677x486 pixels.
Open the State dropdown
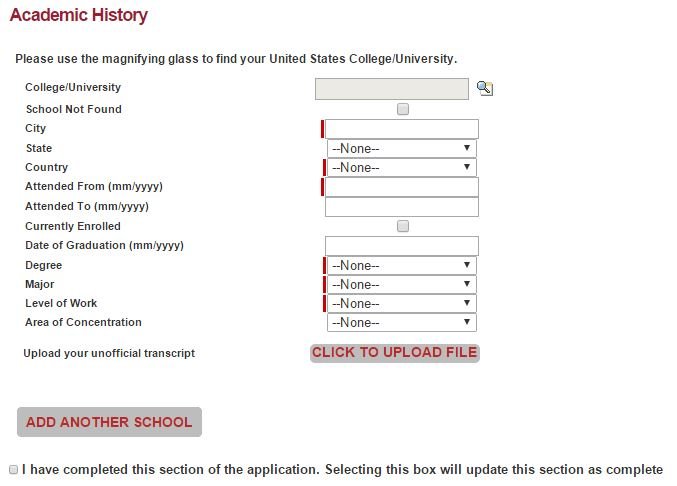click(401, 149)
